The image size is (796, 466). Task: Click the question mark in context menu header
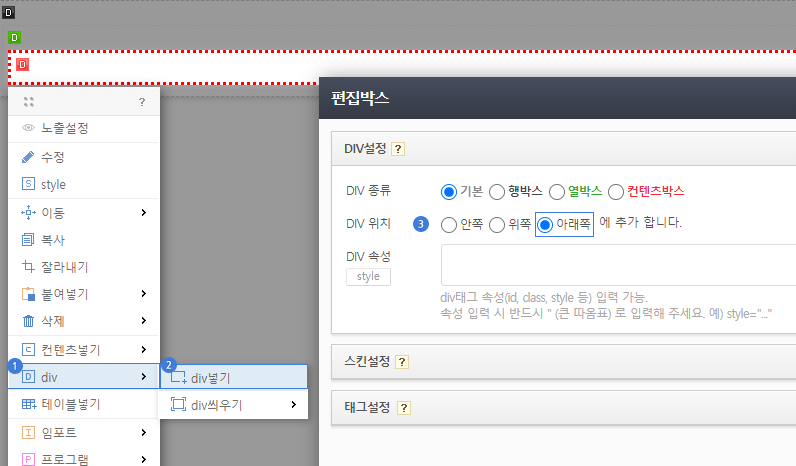pyautogui.click(x=142, y=102)
